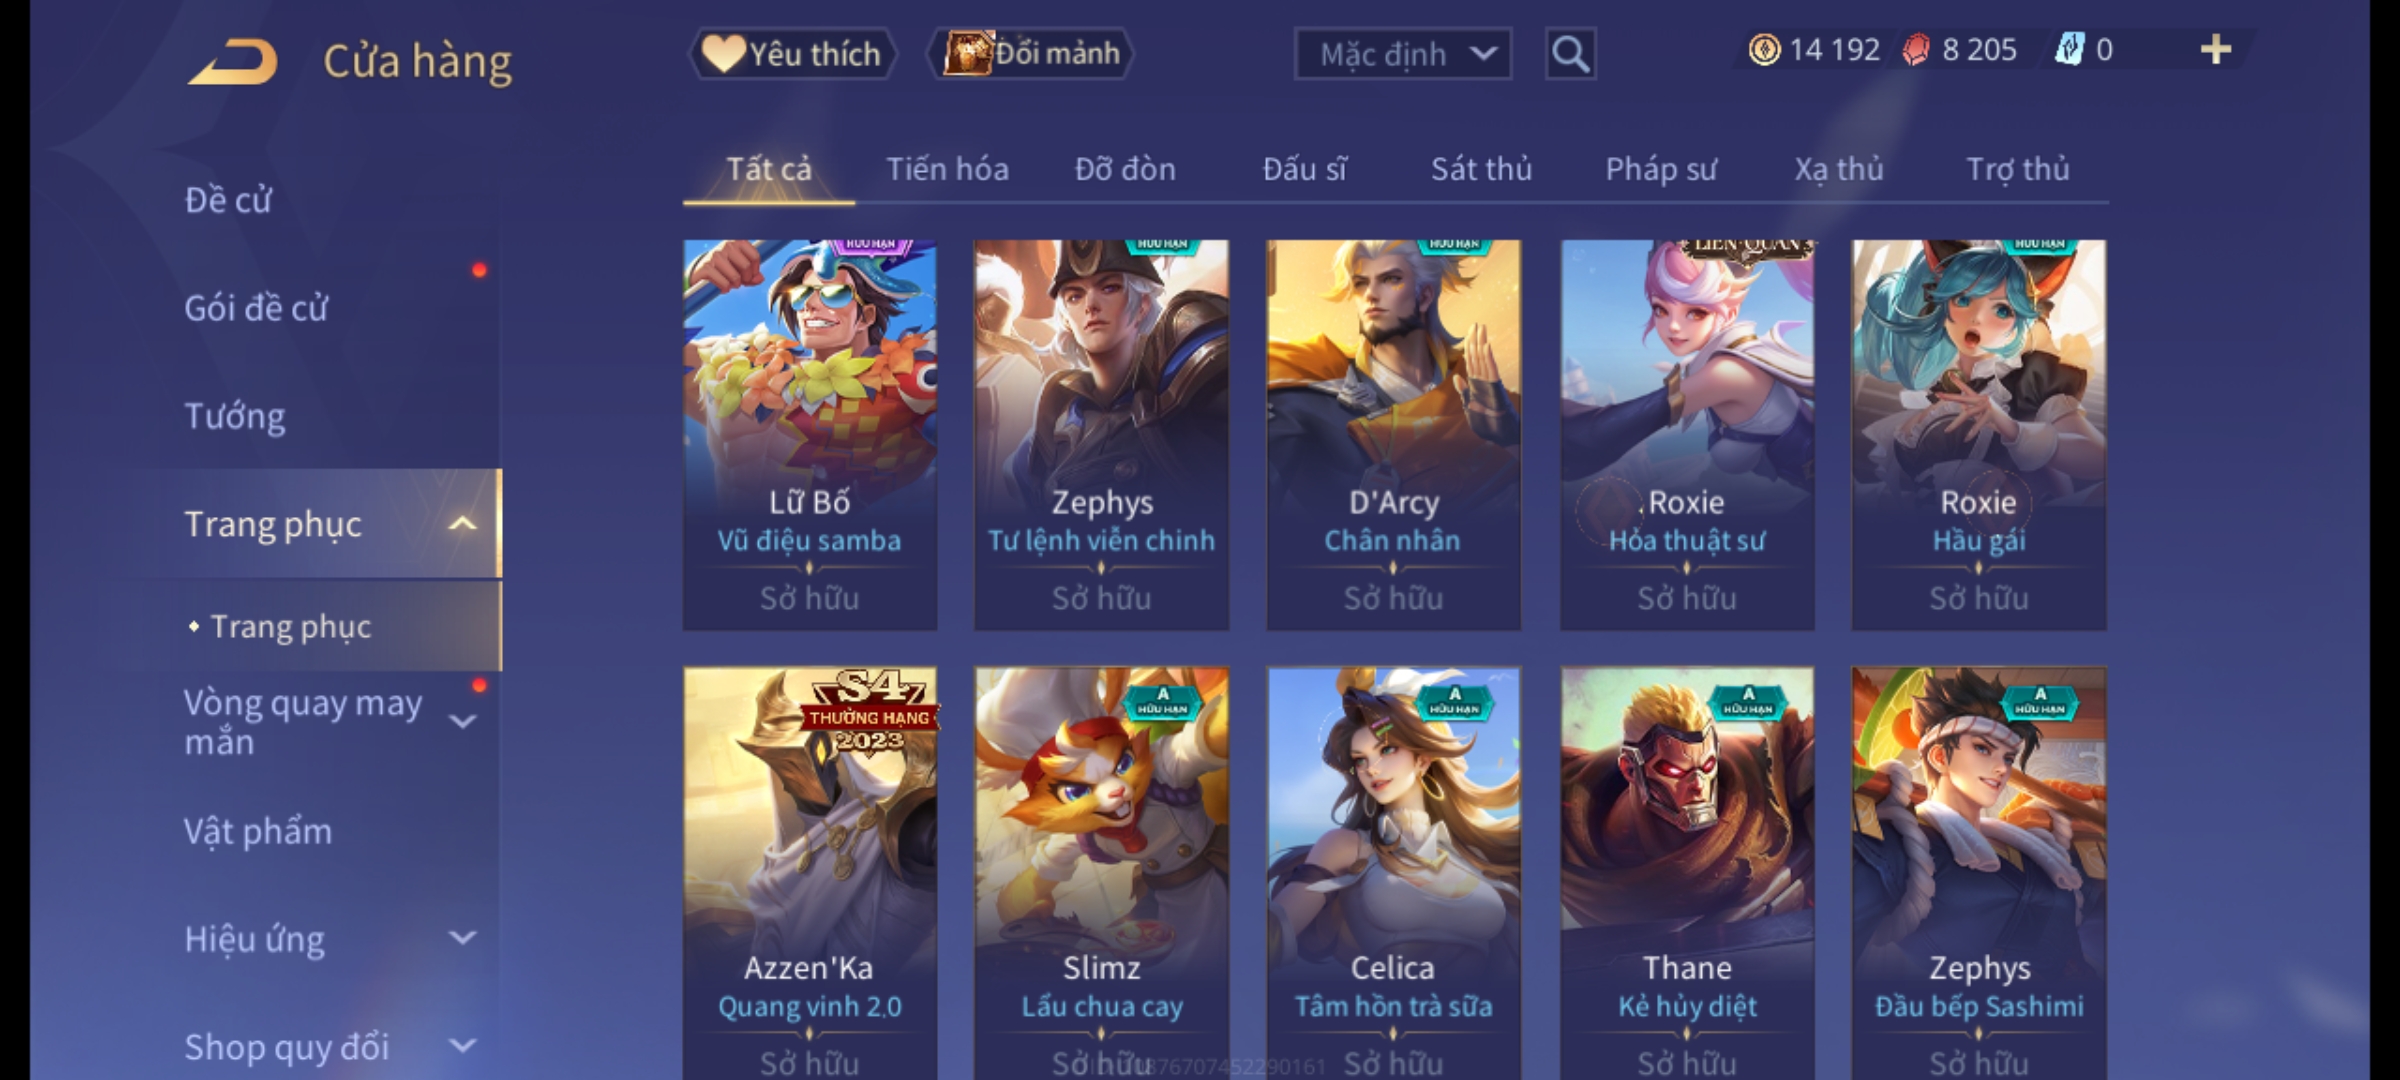Screen dimensions: 2400x1080
Task: Collapse the Trang phục sidebar section
Action: coord(462,524)
